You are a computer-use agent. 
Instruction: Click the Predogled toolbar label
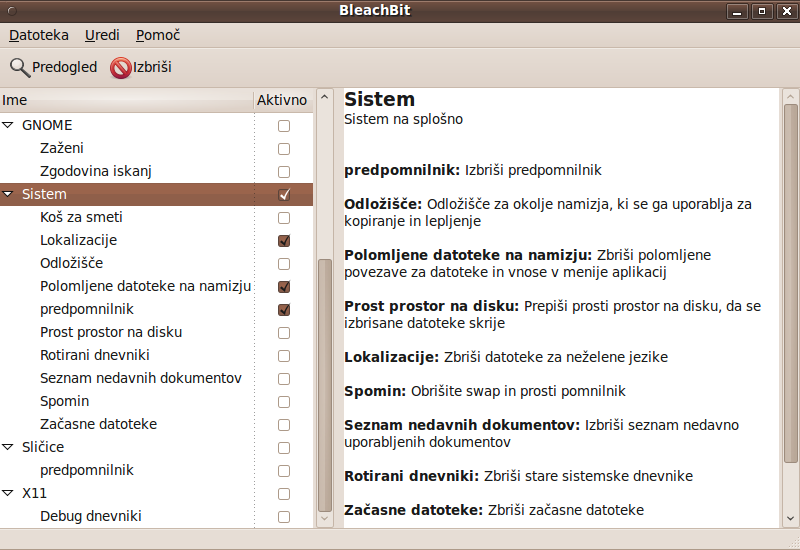[x=64, y=67]
